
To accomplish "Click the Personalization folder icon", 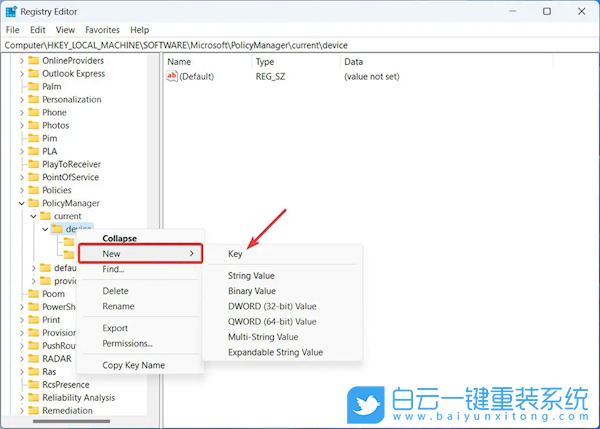I will point(34,100).
